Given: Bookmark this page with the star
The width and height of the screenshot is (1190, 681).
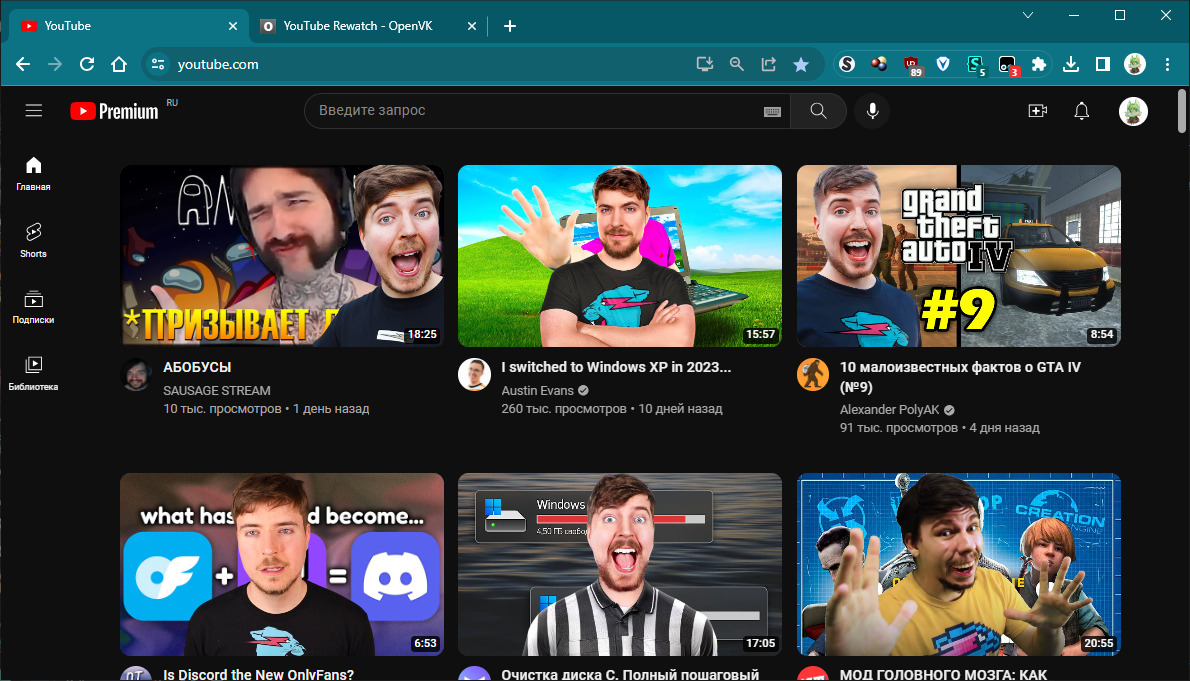Looking at the screenshot, I should click(x=801, y=65).
